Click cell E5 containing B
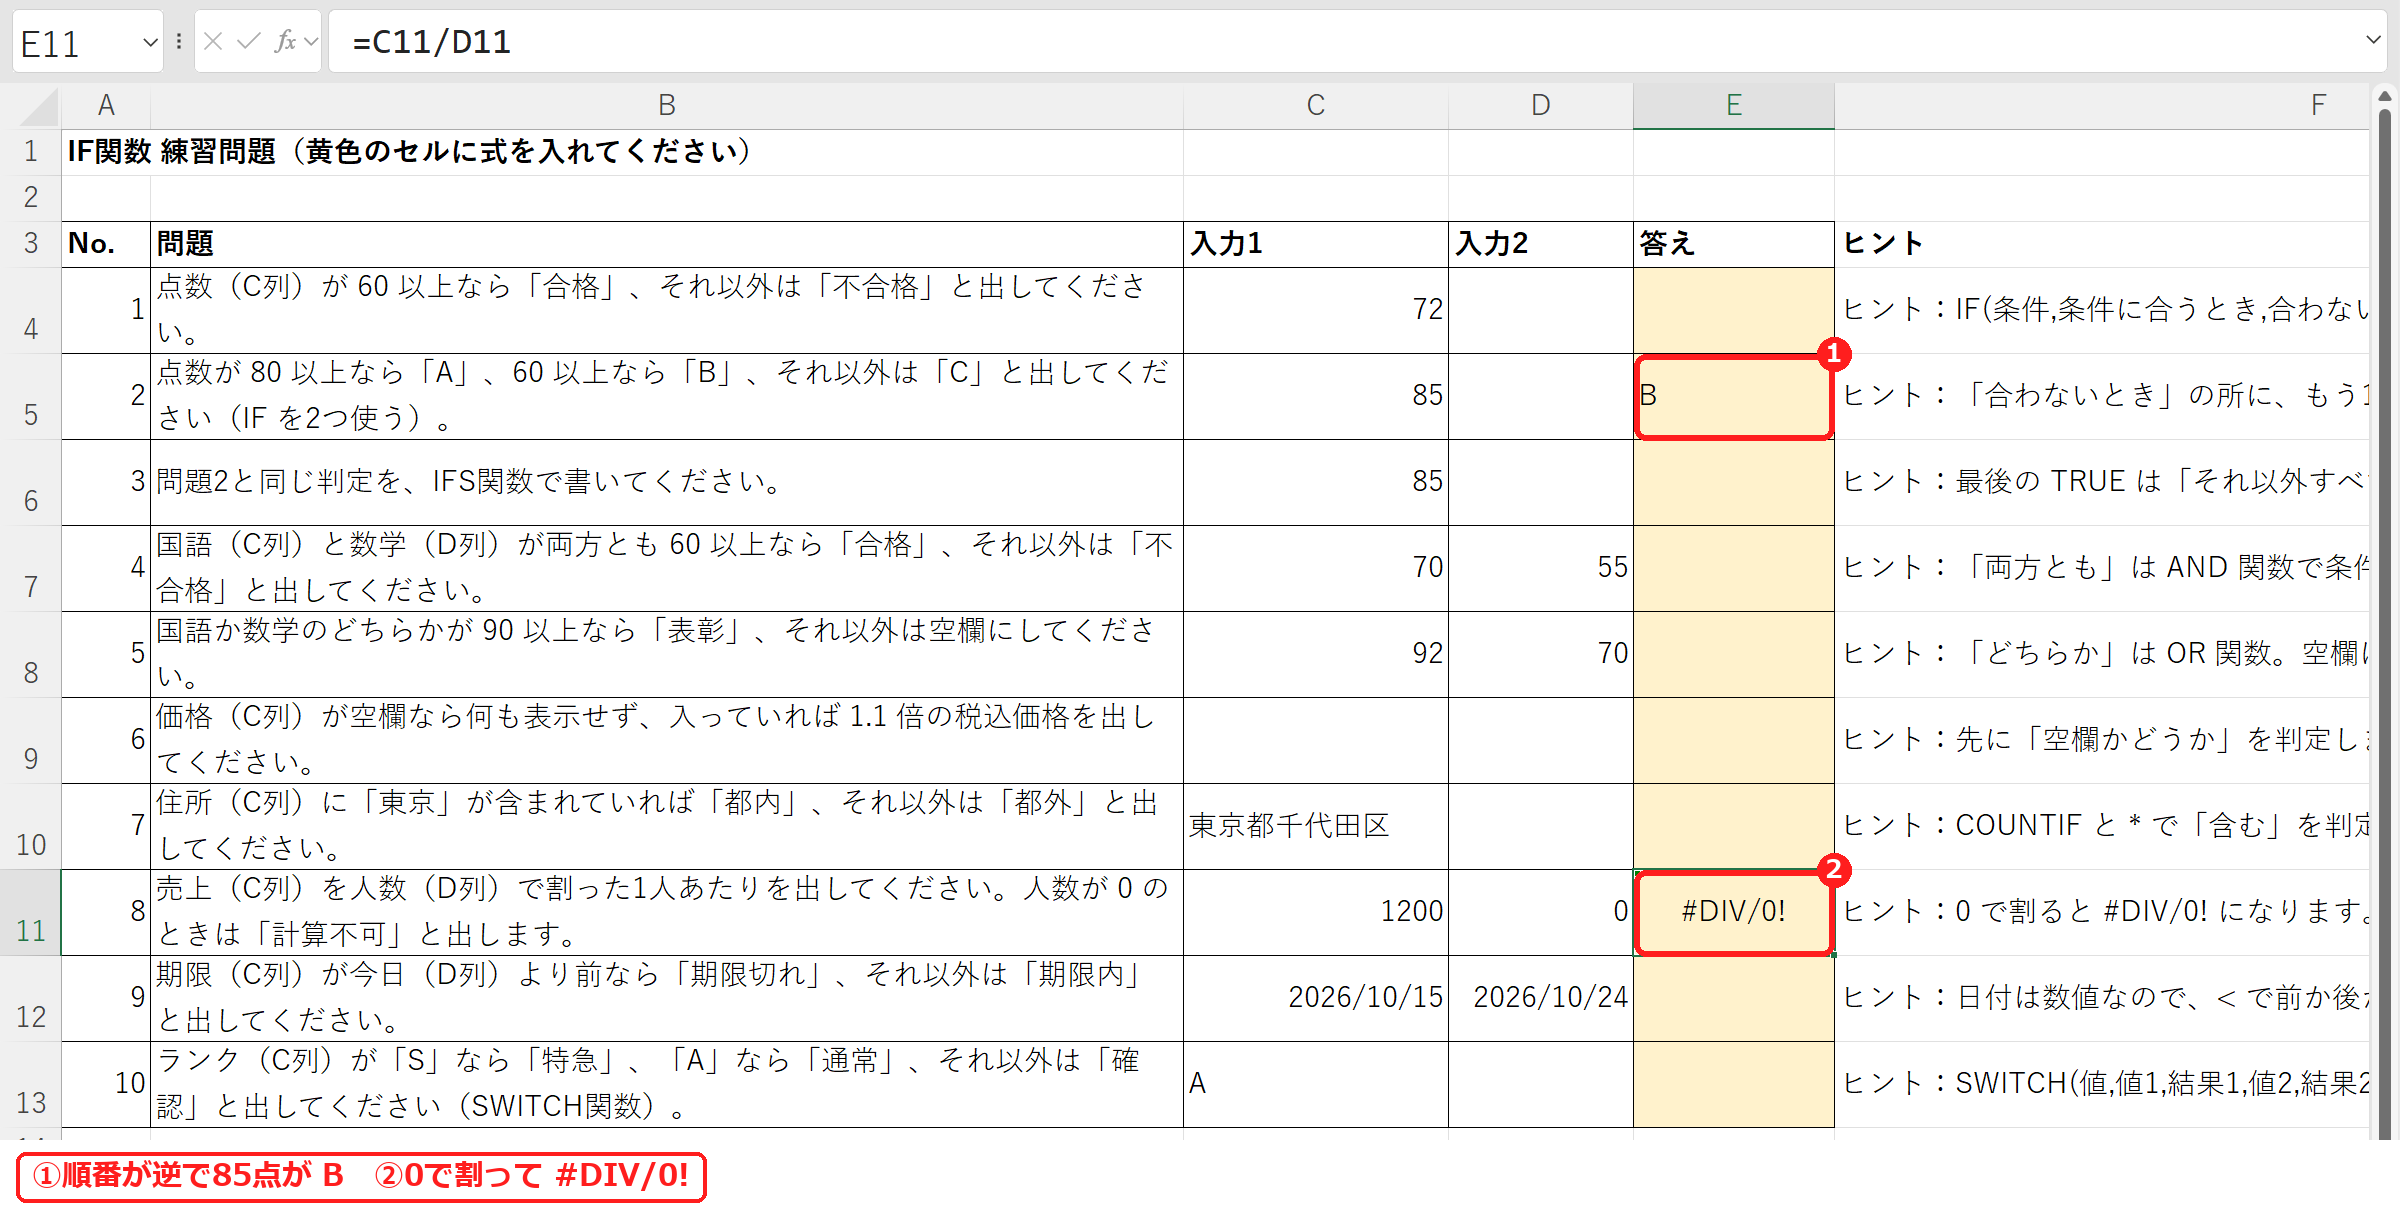Viewport: 2400px width, 1210px height. click(1734, 396)
